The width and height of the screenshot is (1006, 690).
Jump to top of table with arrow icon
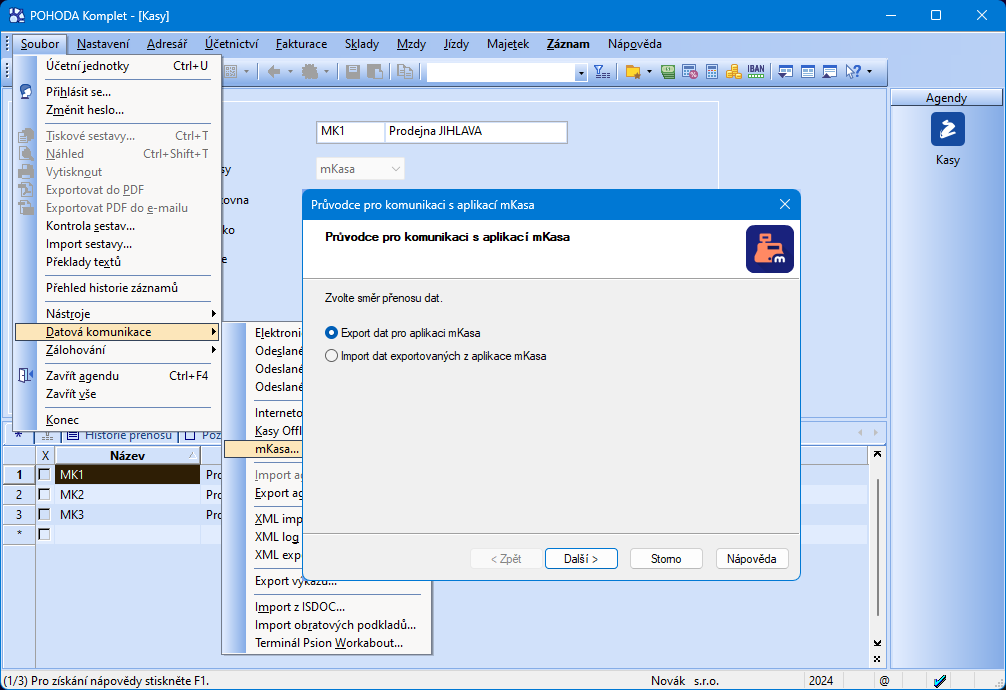pyautogui.click(x=877, y=454)
